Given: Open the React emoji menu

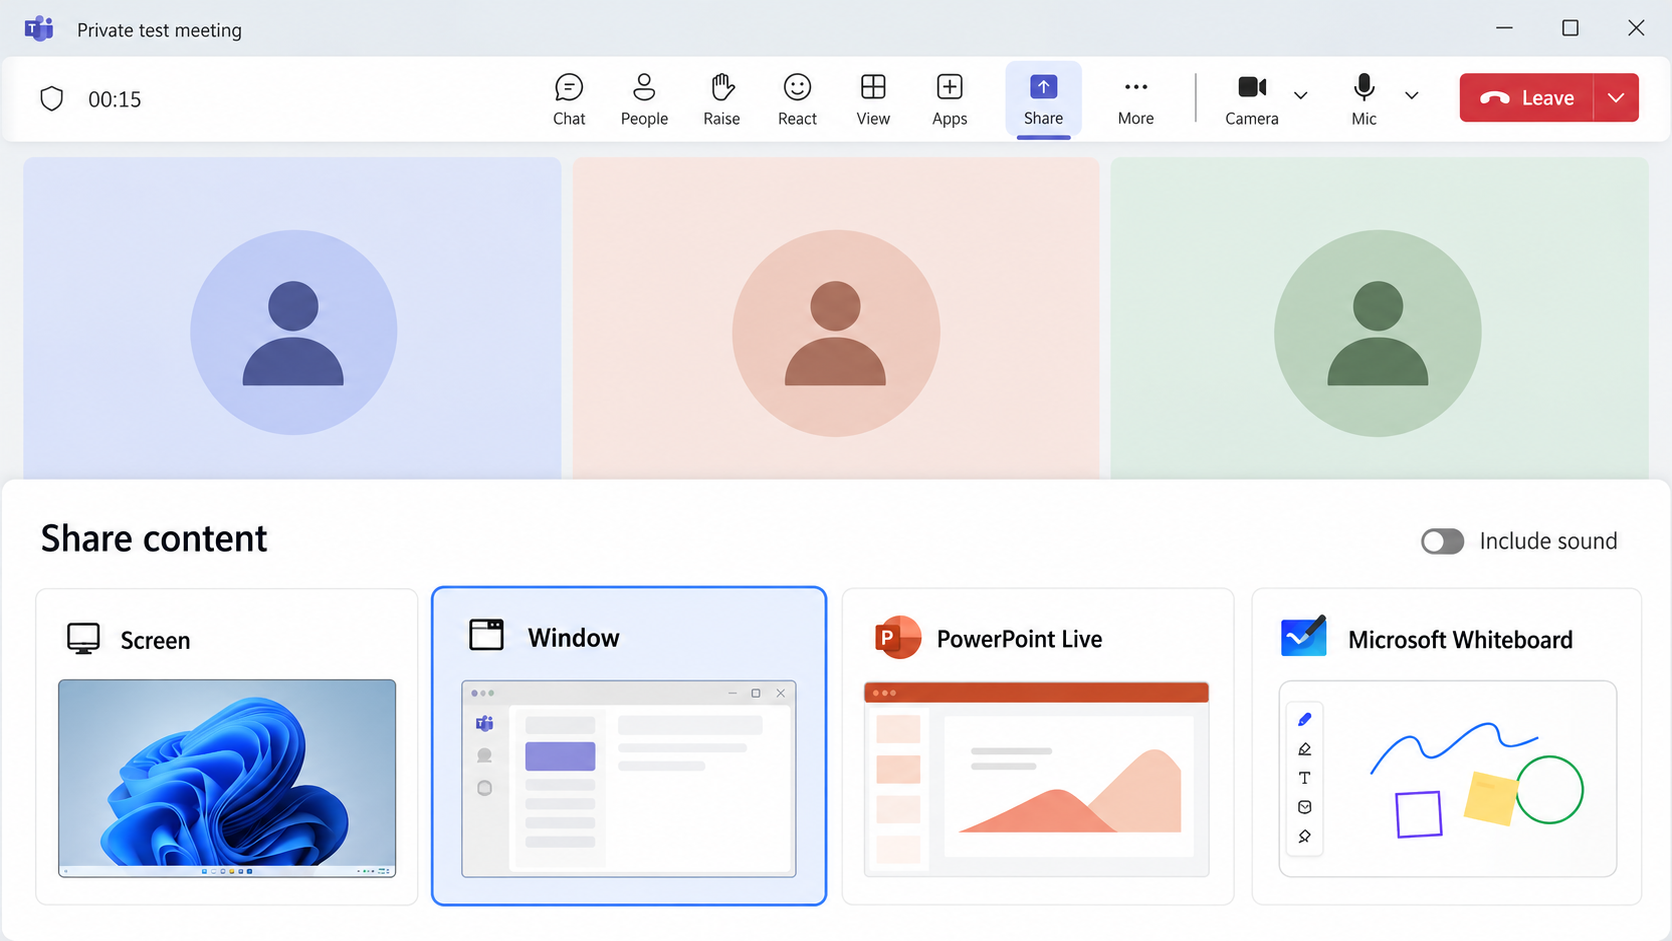Looking at the screenshot, I should (797, 99).
